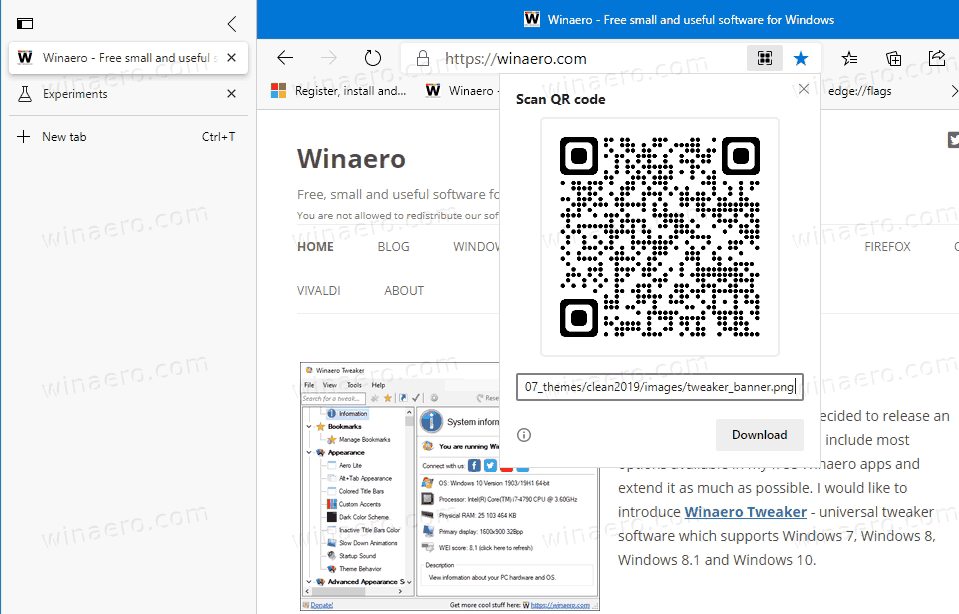Open the edge://flags bookmark
Image resolution: width=959 pixels, height=614 pixels.
(859, 91)
